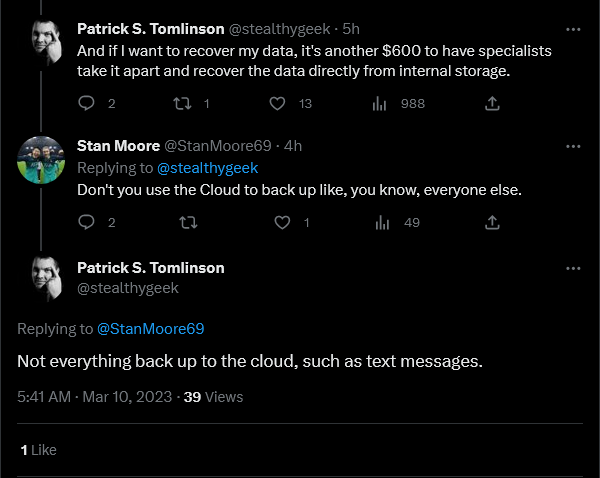This screenshot has height=478, width=600.
Task: Open the @stealthygeek mention link
Action: coord(207,168)
